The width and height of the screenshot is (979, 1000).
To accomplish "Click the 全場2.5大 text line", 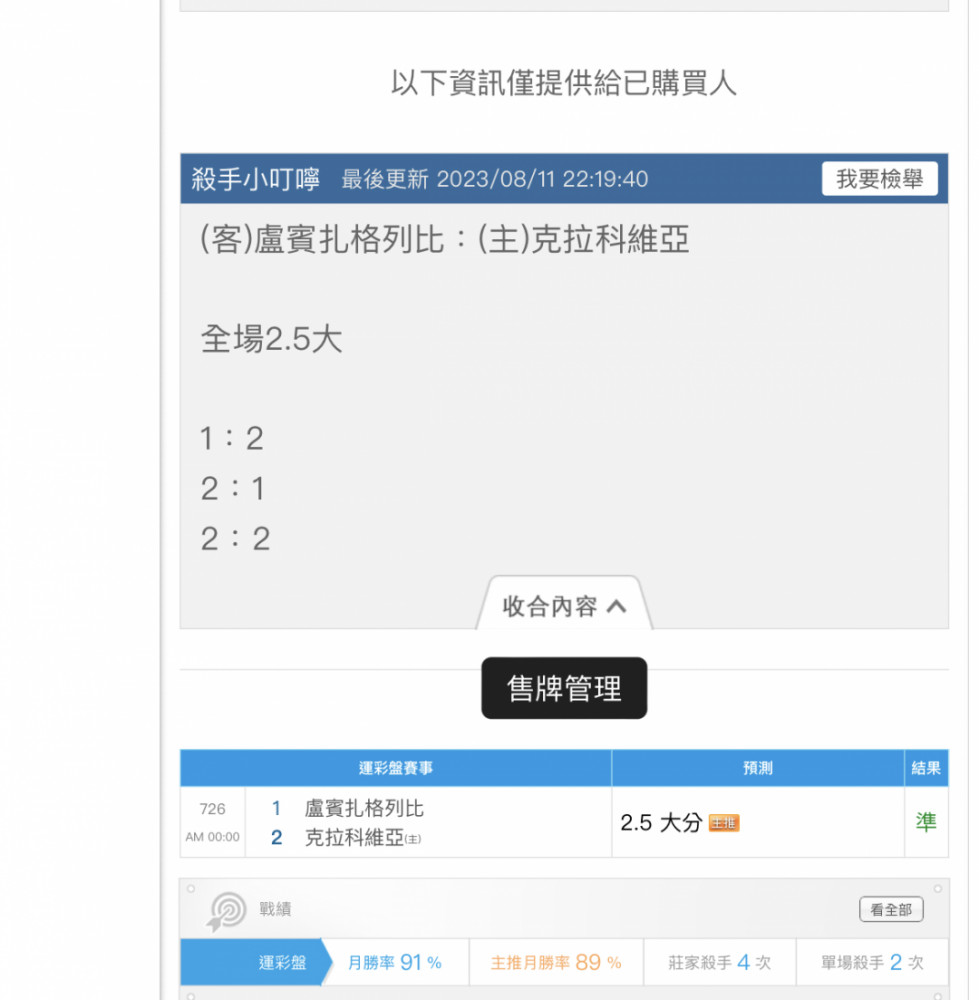I will pos(272,339).
